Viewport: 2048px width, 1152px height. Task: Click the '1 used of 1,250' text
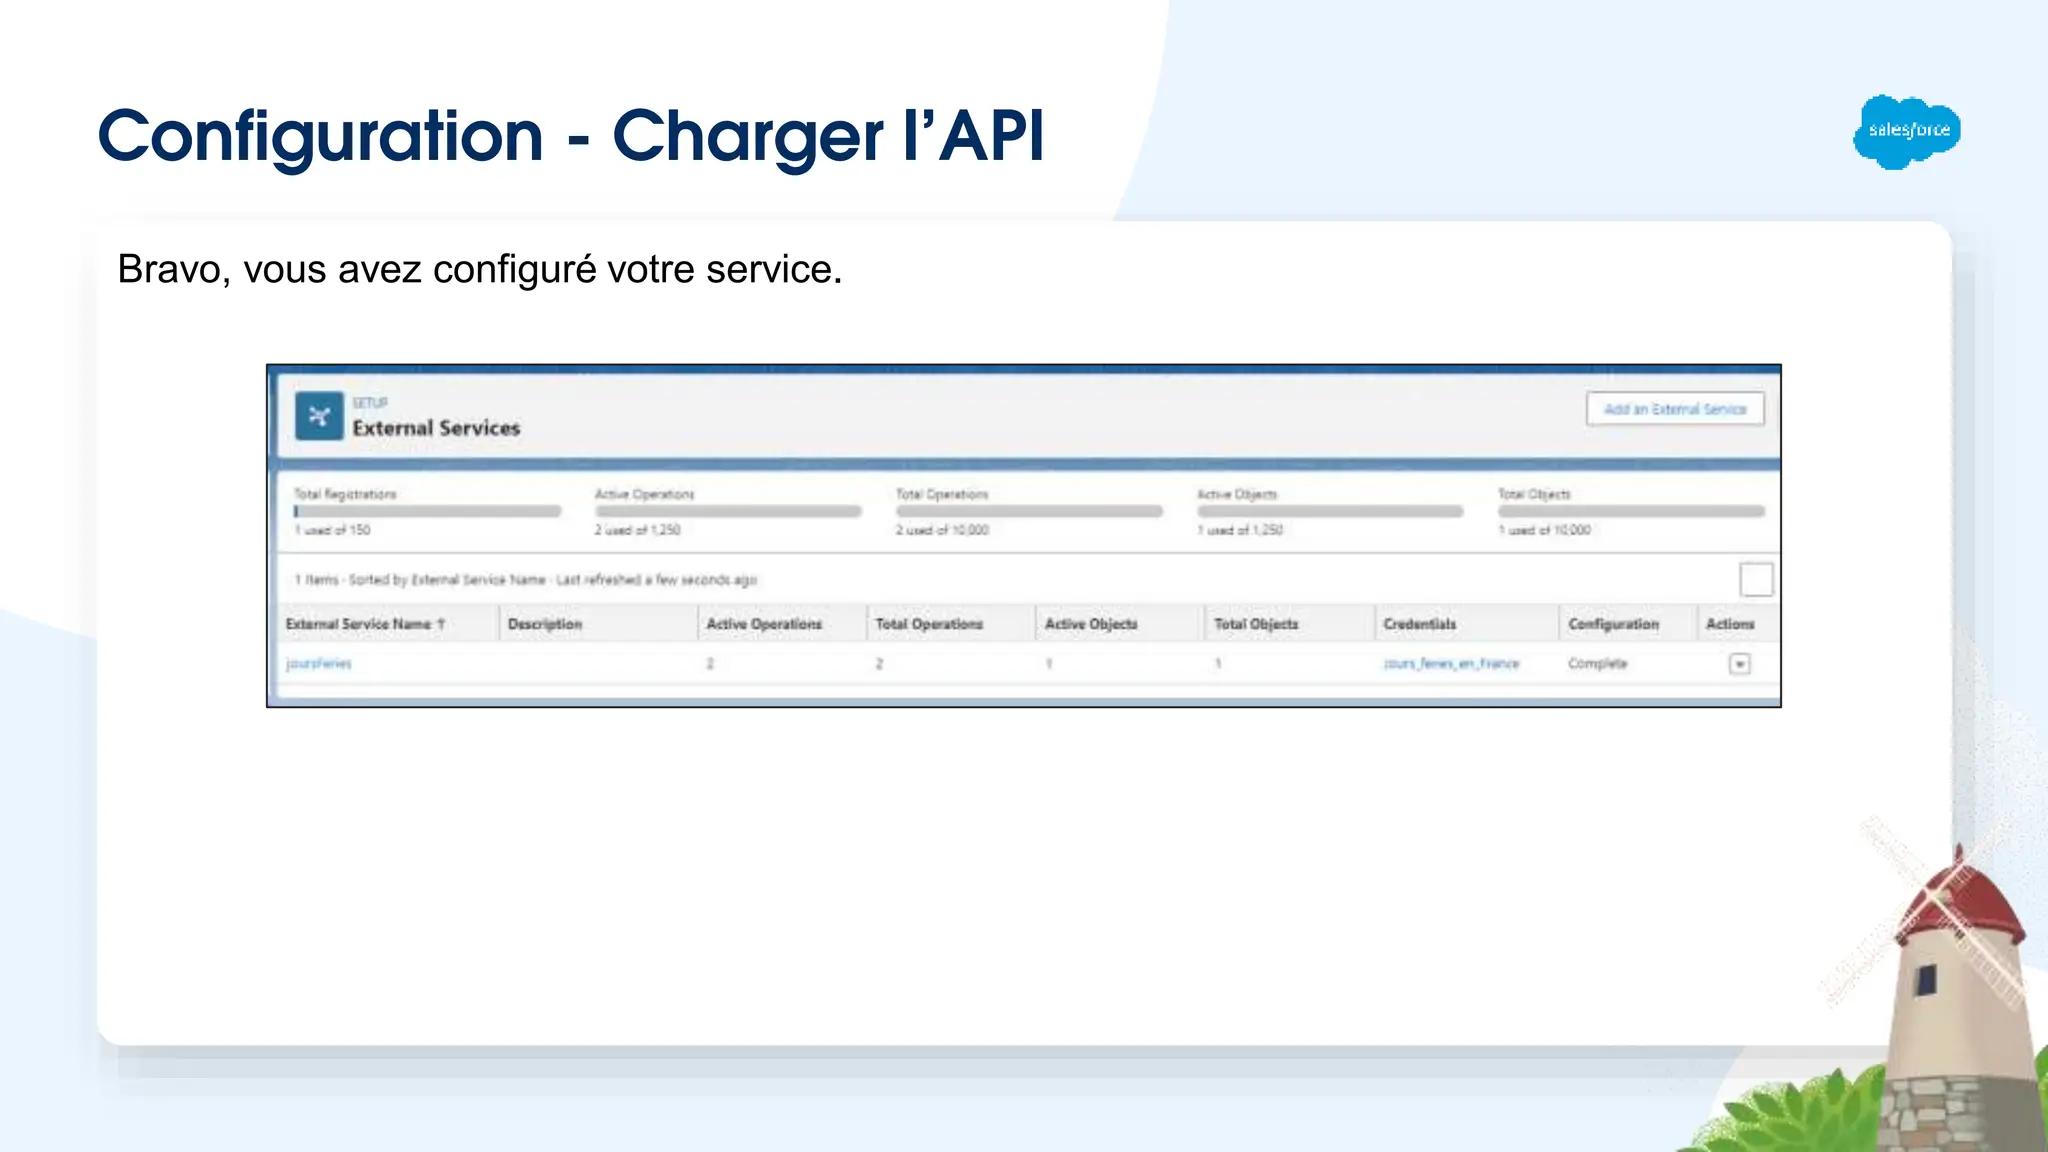[x=1240, y=530]
